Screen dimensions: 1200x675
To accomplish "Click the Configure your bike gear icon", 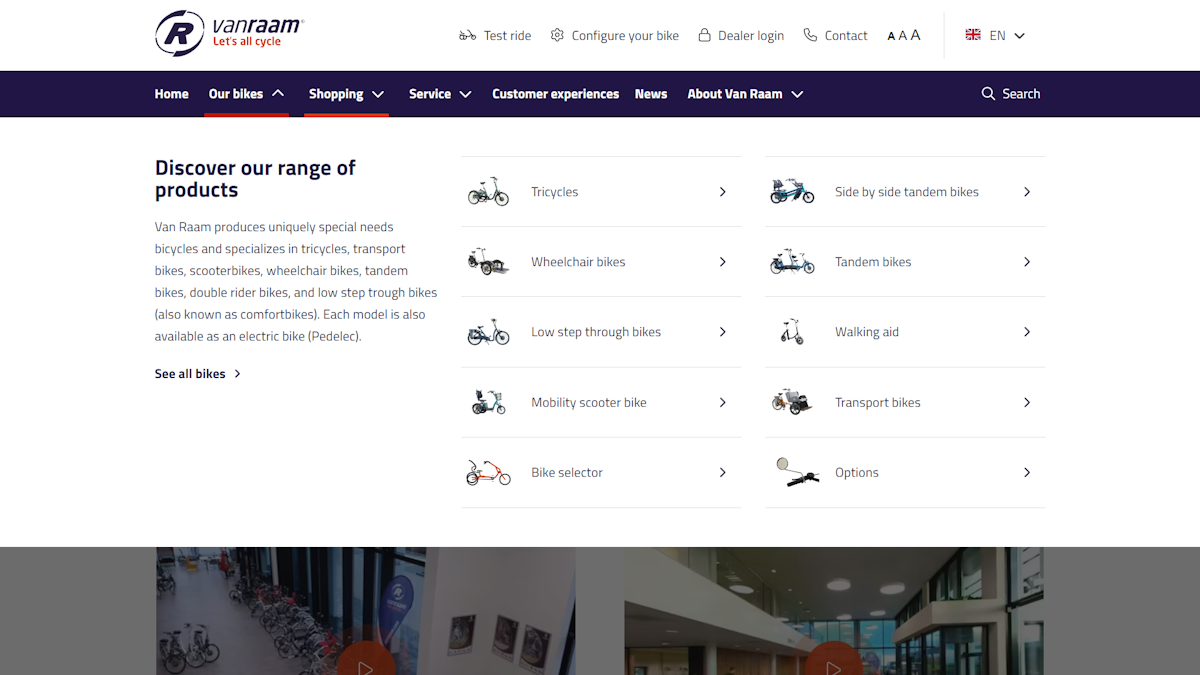I will (557, 35).
